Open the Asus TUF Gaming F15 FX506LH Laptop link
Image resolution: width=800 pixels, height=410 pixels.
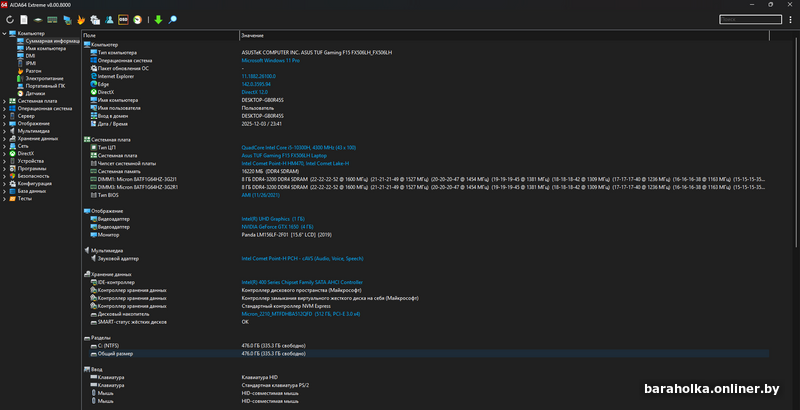[284, 156]
